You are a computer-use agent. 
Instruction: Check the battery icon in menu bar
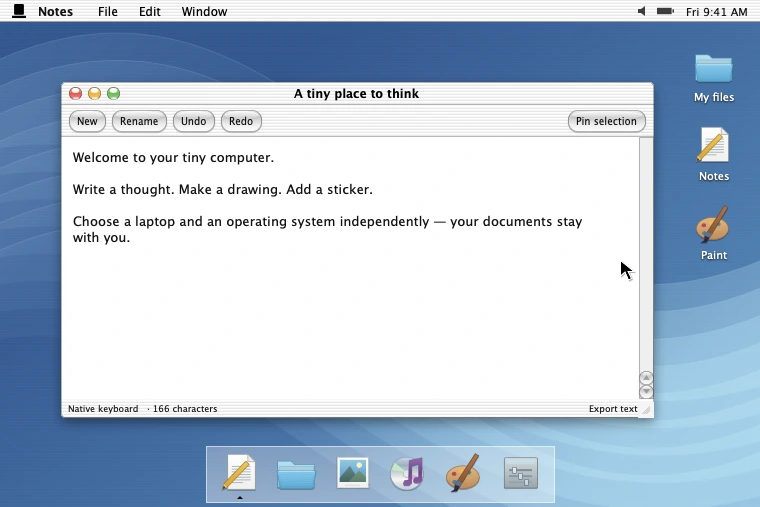click(x=665, y=11)
